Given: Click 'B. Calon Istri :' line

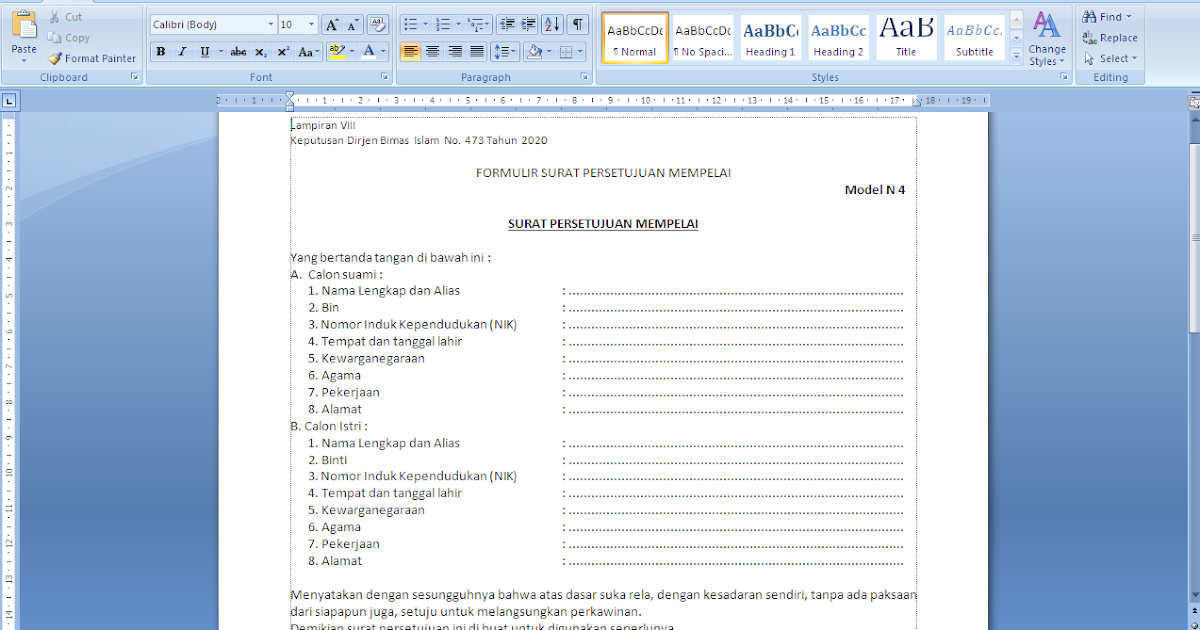Looking at the screenshot, I should (329, 426).
